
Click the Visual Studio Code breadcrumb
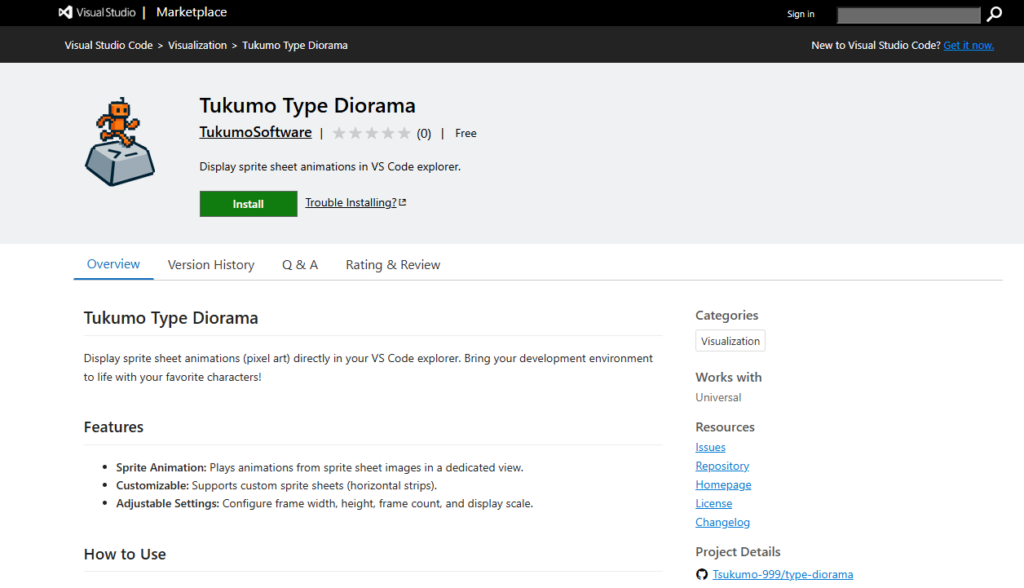point(109,45)
